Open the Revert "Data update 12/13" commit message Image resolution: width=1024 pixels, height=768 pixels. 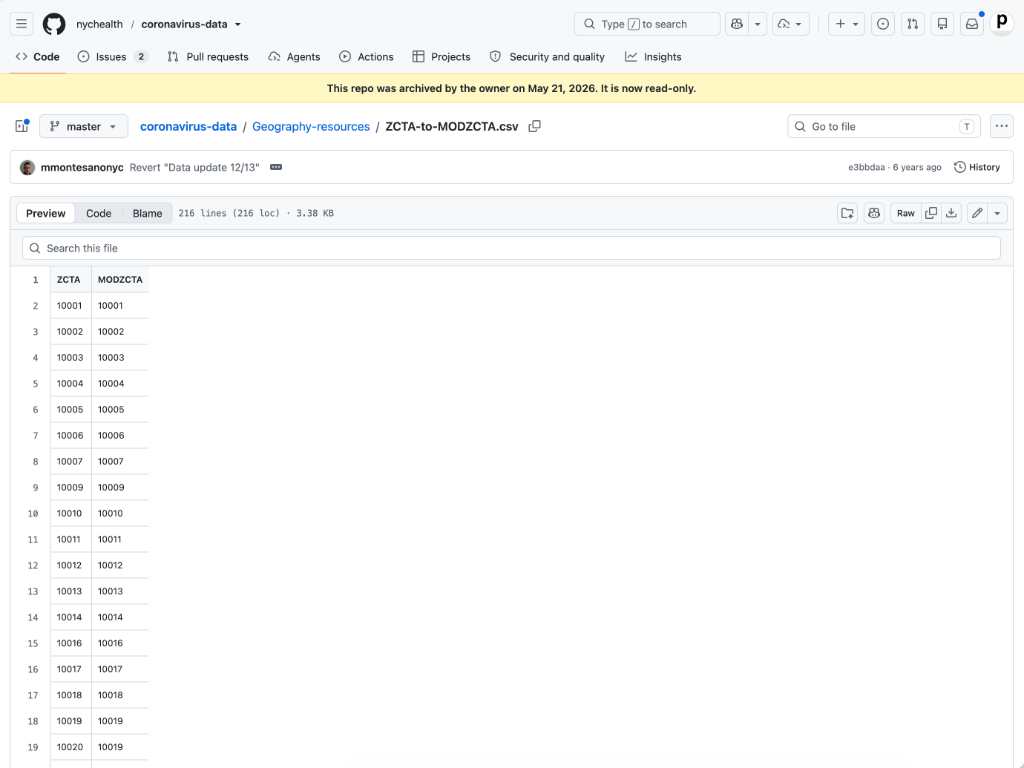point(194,167)
